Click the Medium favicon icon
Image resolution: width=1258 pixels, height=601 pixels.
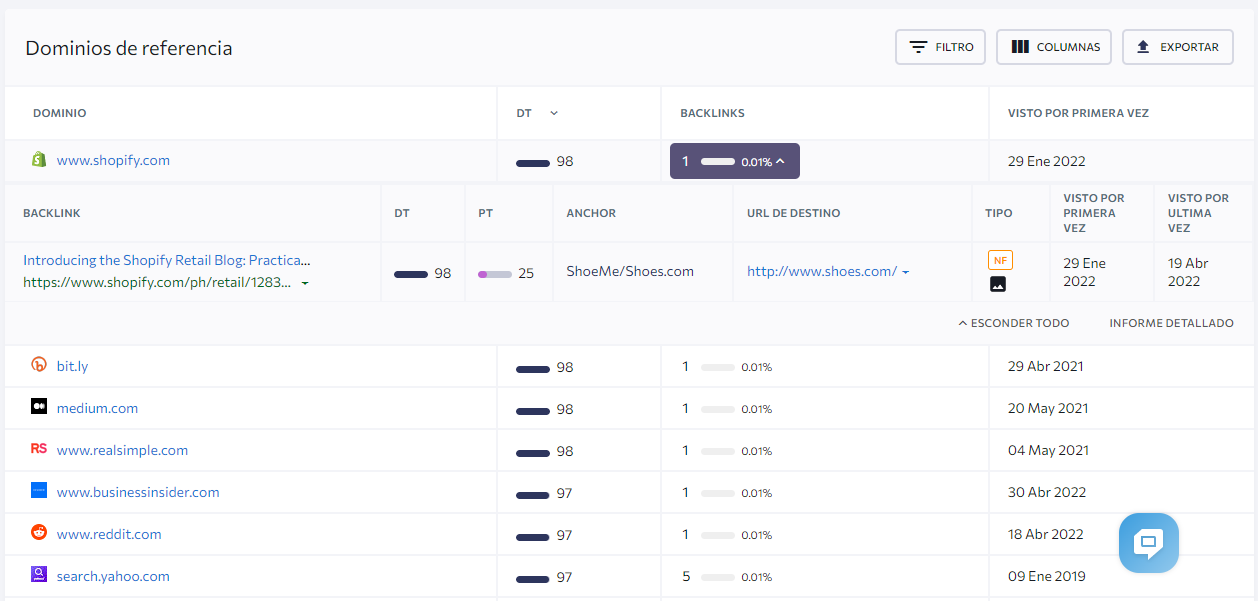(39, 408)
